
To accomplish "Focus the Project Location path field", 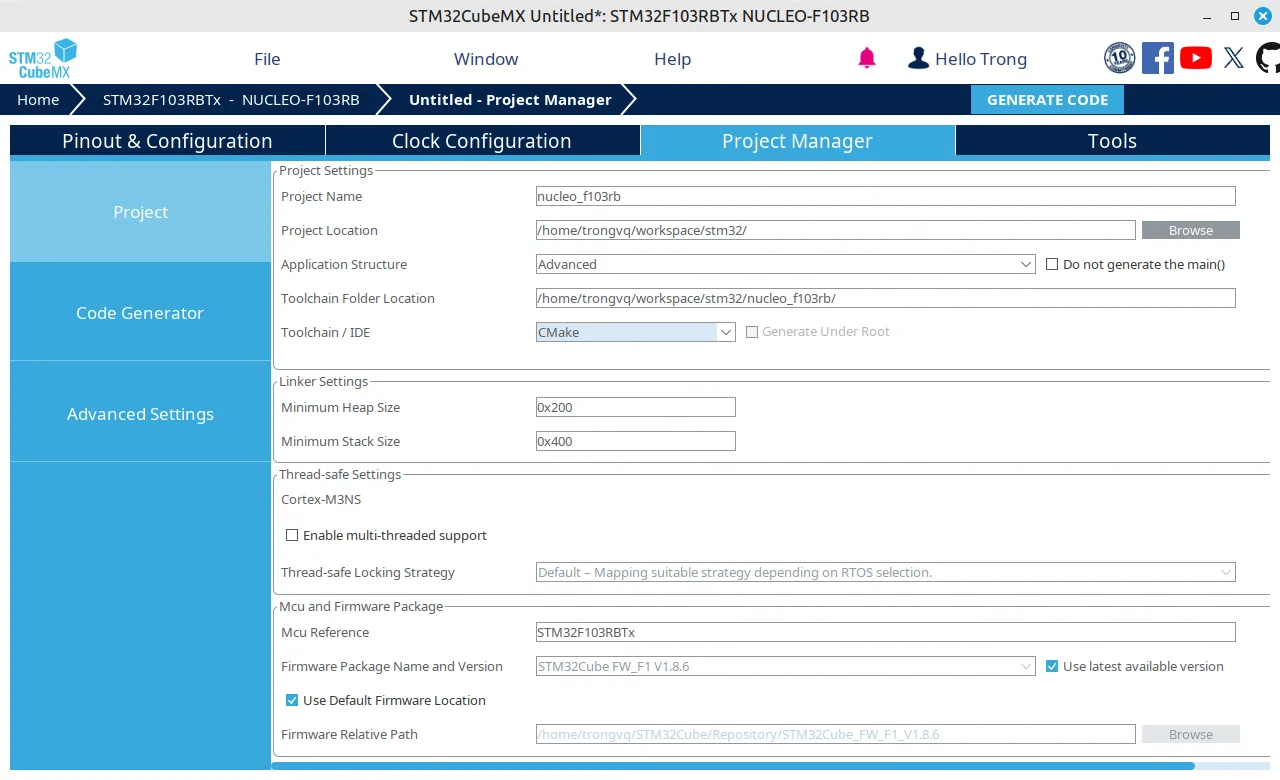I will (836, 230).
